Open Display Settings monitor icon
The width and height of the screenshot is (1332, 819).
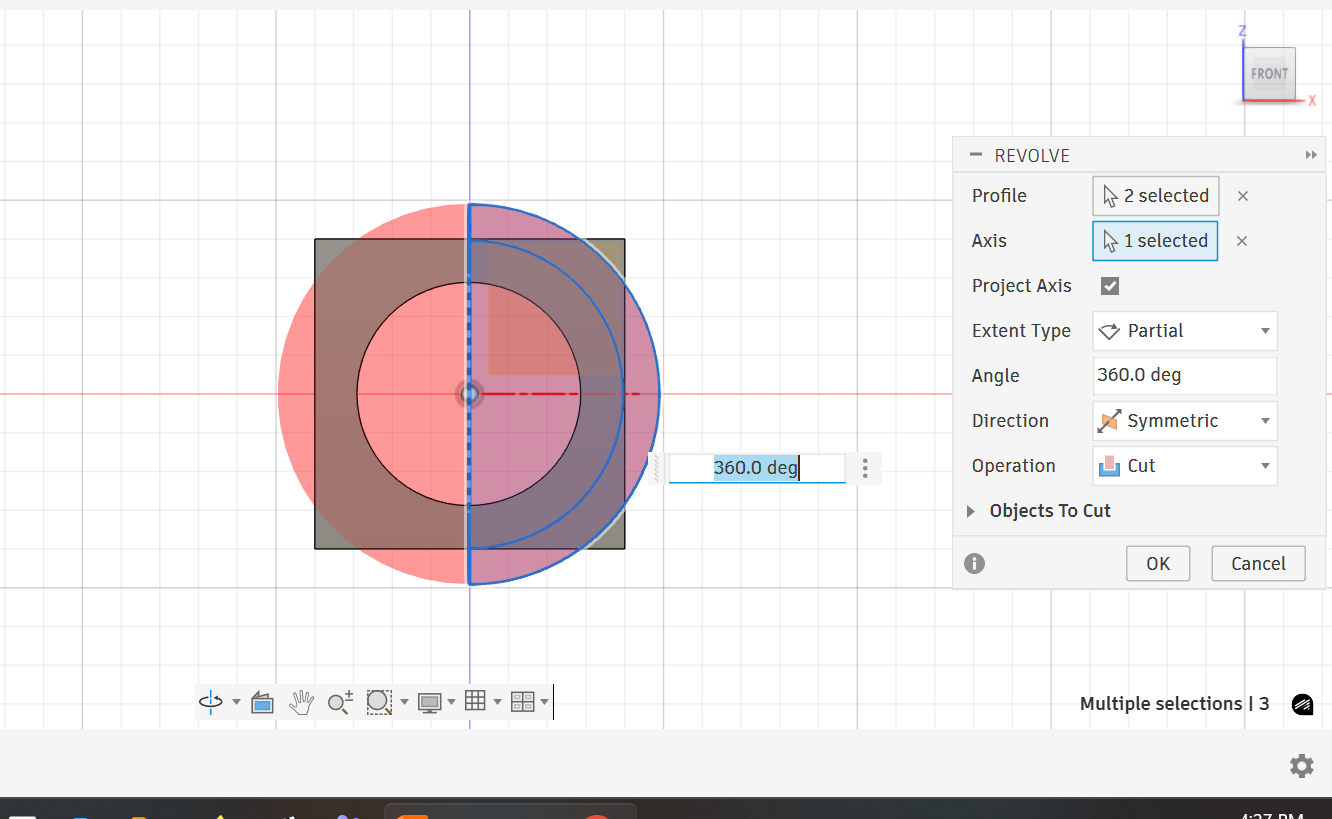pyautogui.click(x=430, y=702)
